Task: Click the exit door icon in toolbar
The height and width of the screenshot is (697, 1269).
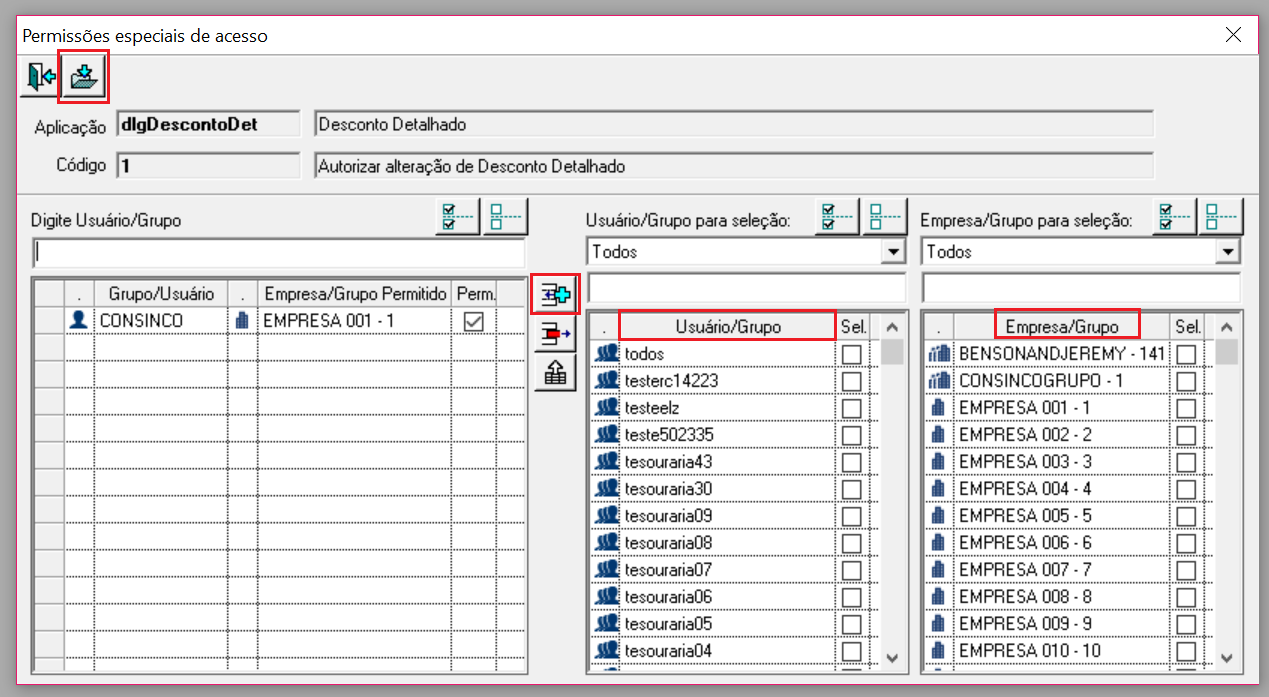Action: coord(40,77)
